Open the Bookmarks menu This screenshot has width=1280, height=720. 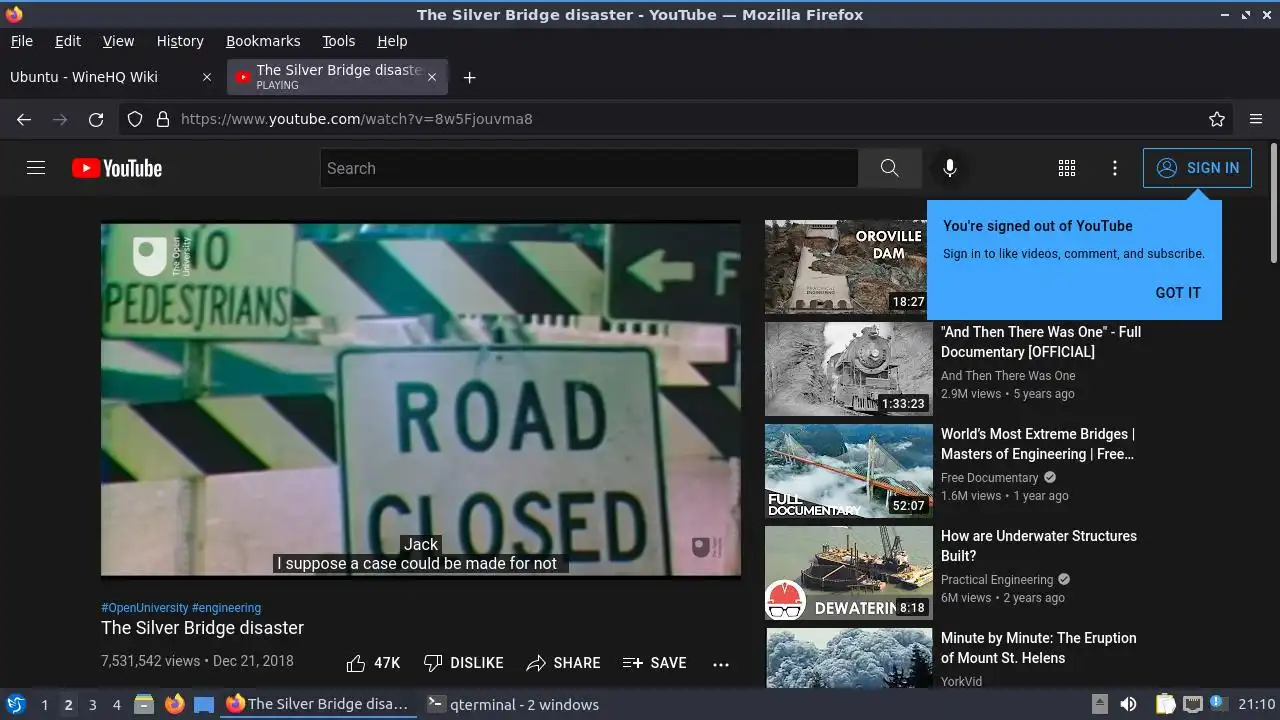pyautogui.click(x=263, y=41)
